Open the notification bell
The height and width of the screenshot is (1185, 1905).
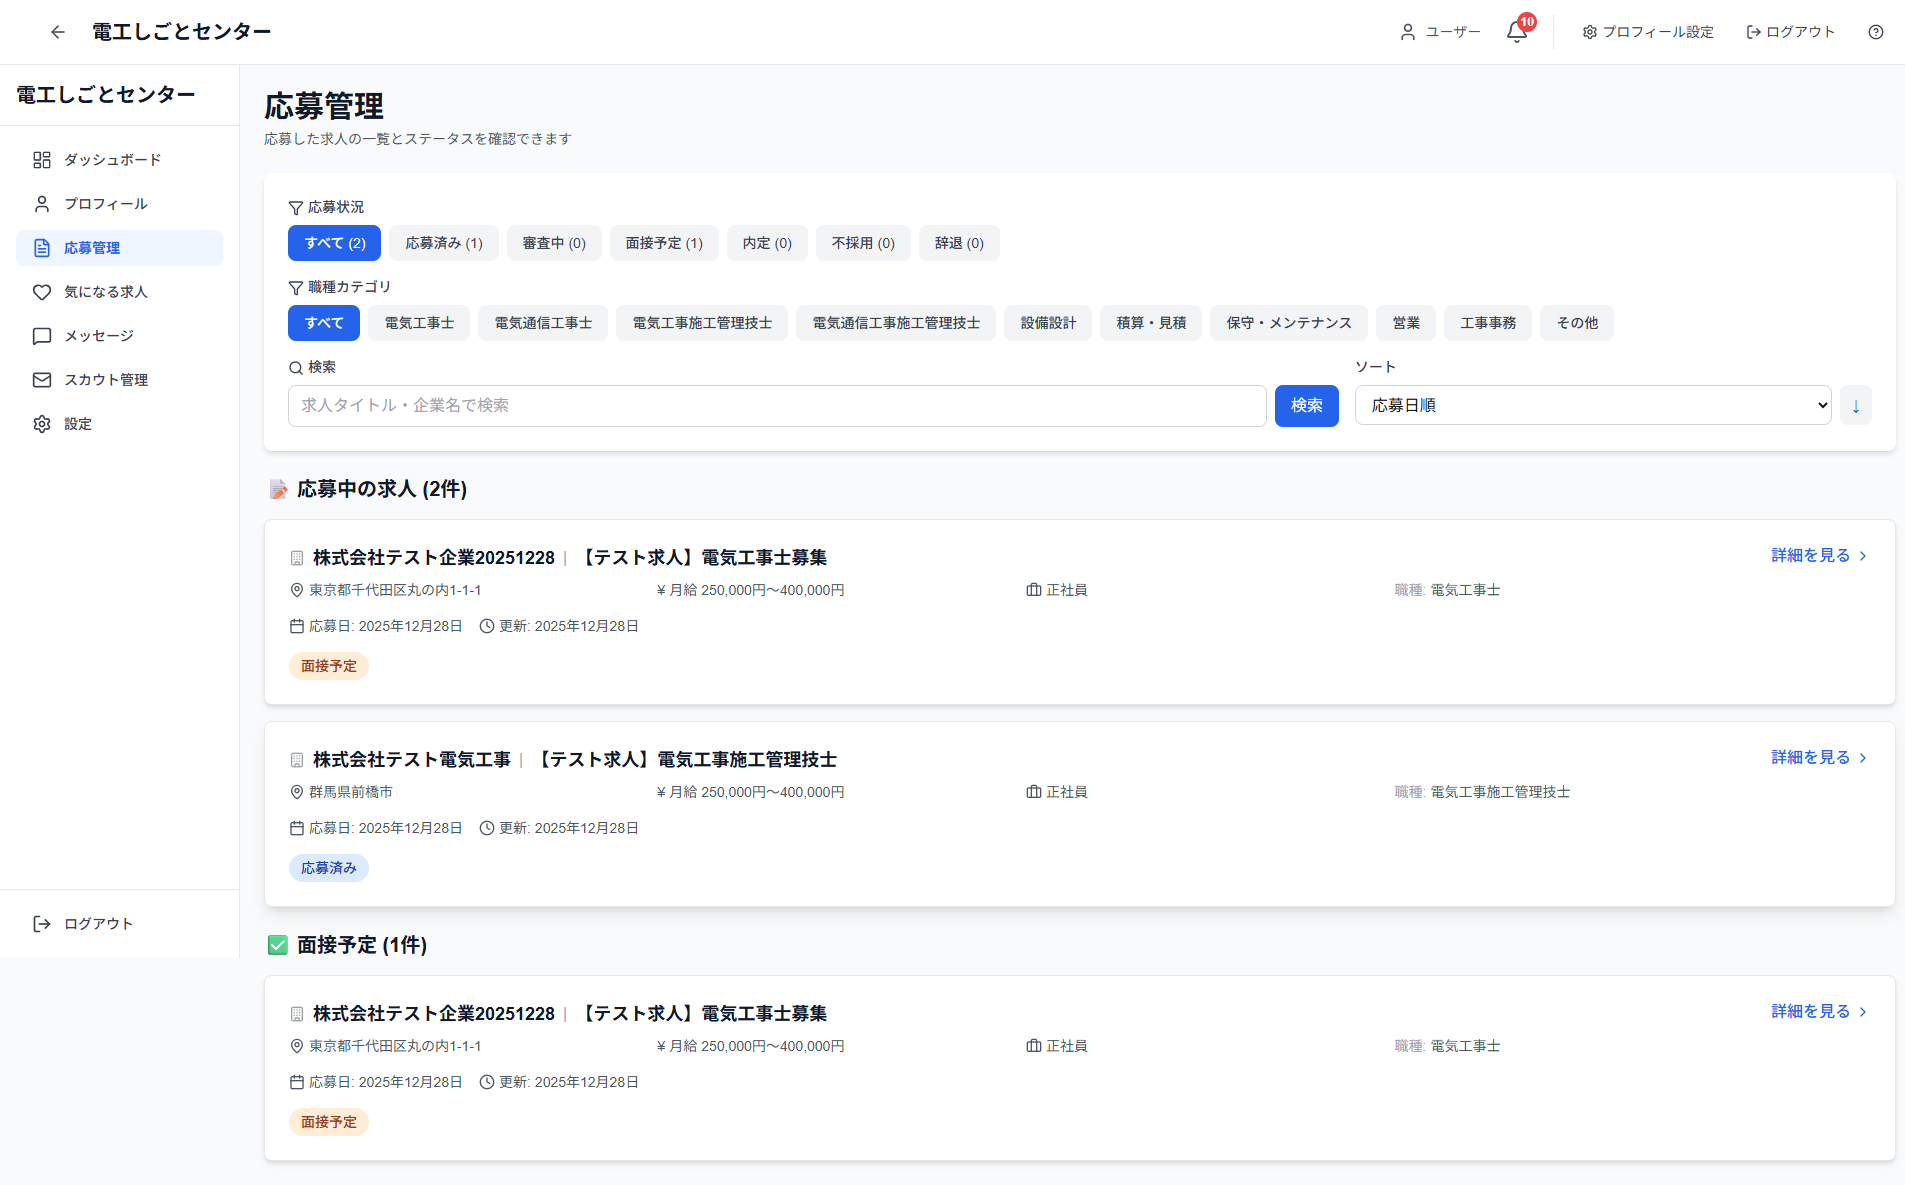pyautogui.click(x=1516, y=32)
